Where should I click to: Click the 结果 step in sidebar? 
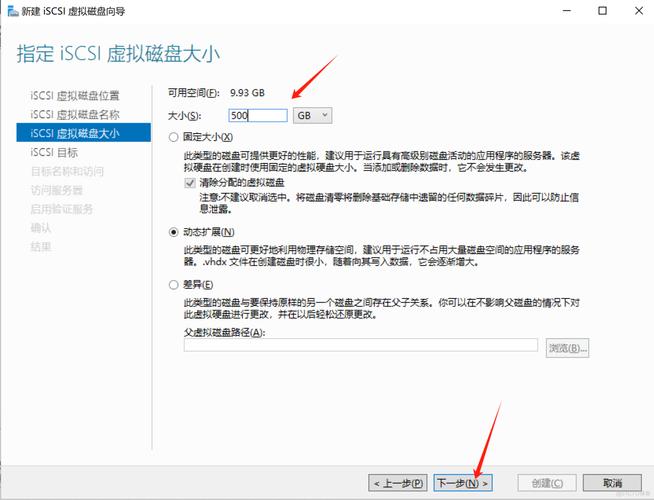(x=41, y=246)
